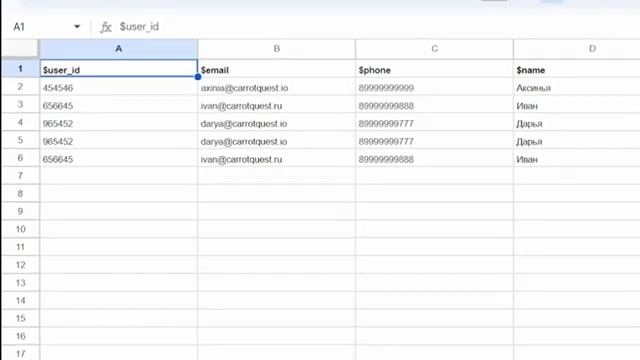This screenshot has height=360, width=640.
Task: Select the $phone header cell
Action: coord(434,69)
